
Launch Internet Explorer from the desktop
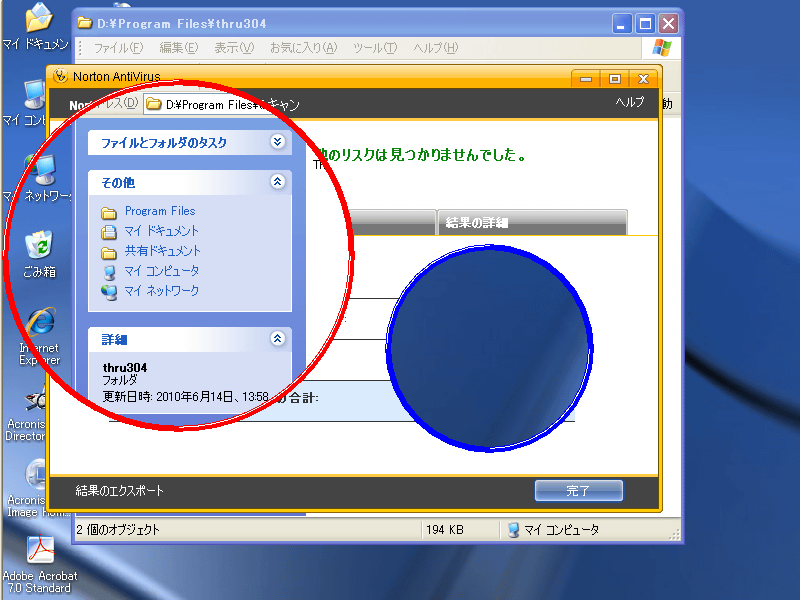coord(40,336)
